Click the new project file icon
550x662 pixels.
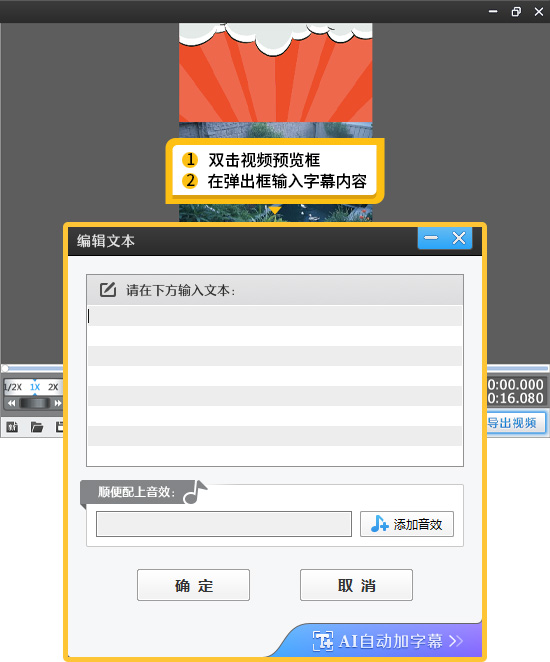(x=12, y=427)
